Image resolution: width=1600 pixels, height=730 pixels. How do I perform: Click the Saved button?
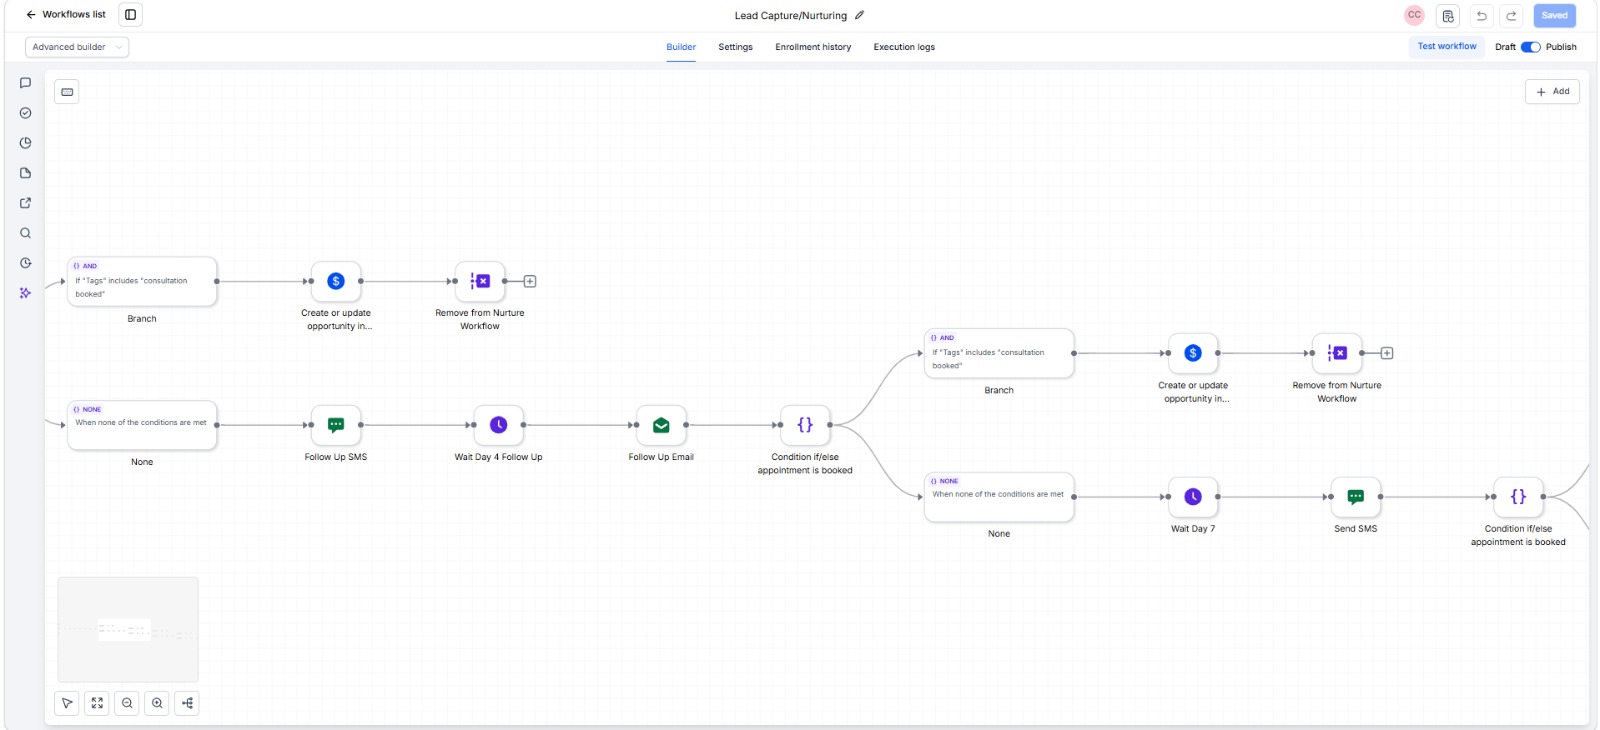pos(1554,16)
